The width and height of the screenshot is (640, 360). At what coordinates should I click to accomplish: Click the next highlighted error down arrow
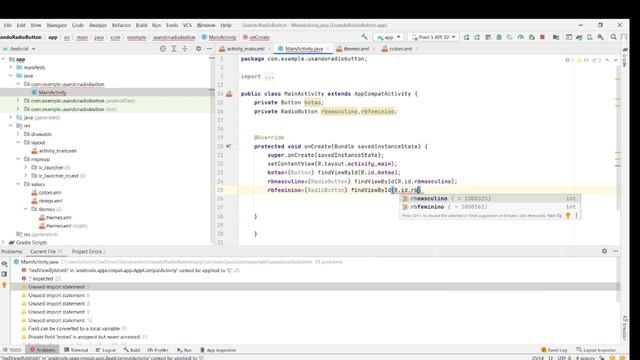tap(616, 60)
